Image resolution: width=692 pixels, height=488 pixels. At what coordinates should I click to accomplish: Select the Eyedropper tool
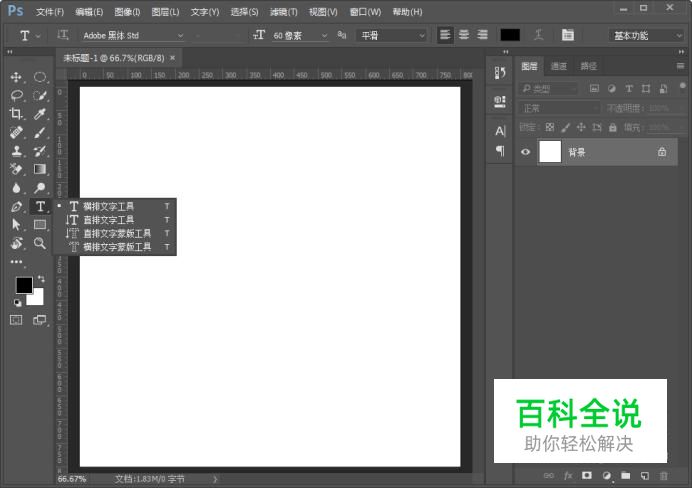tap(40, 114)
